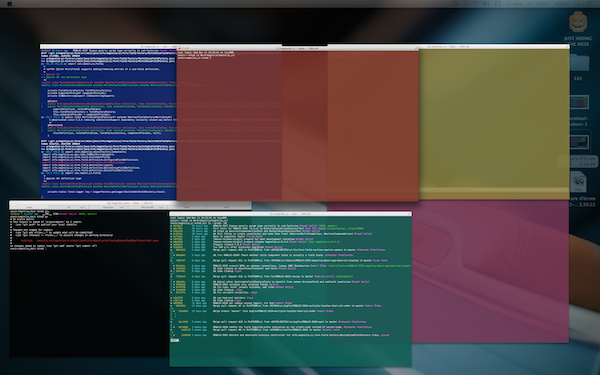Open the Apple menu
600x375 pixels.
(x=10, y=3)
